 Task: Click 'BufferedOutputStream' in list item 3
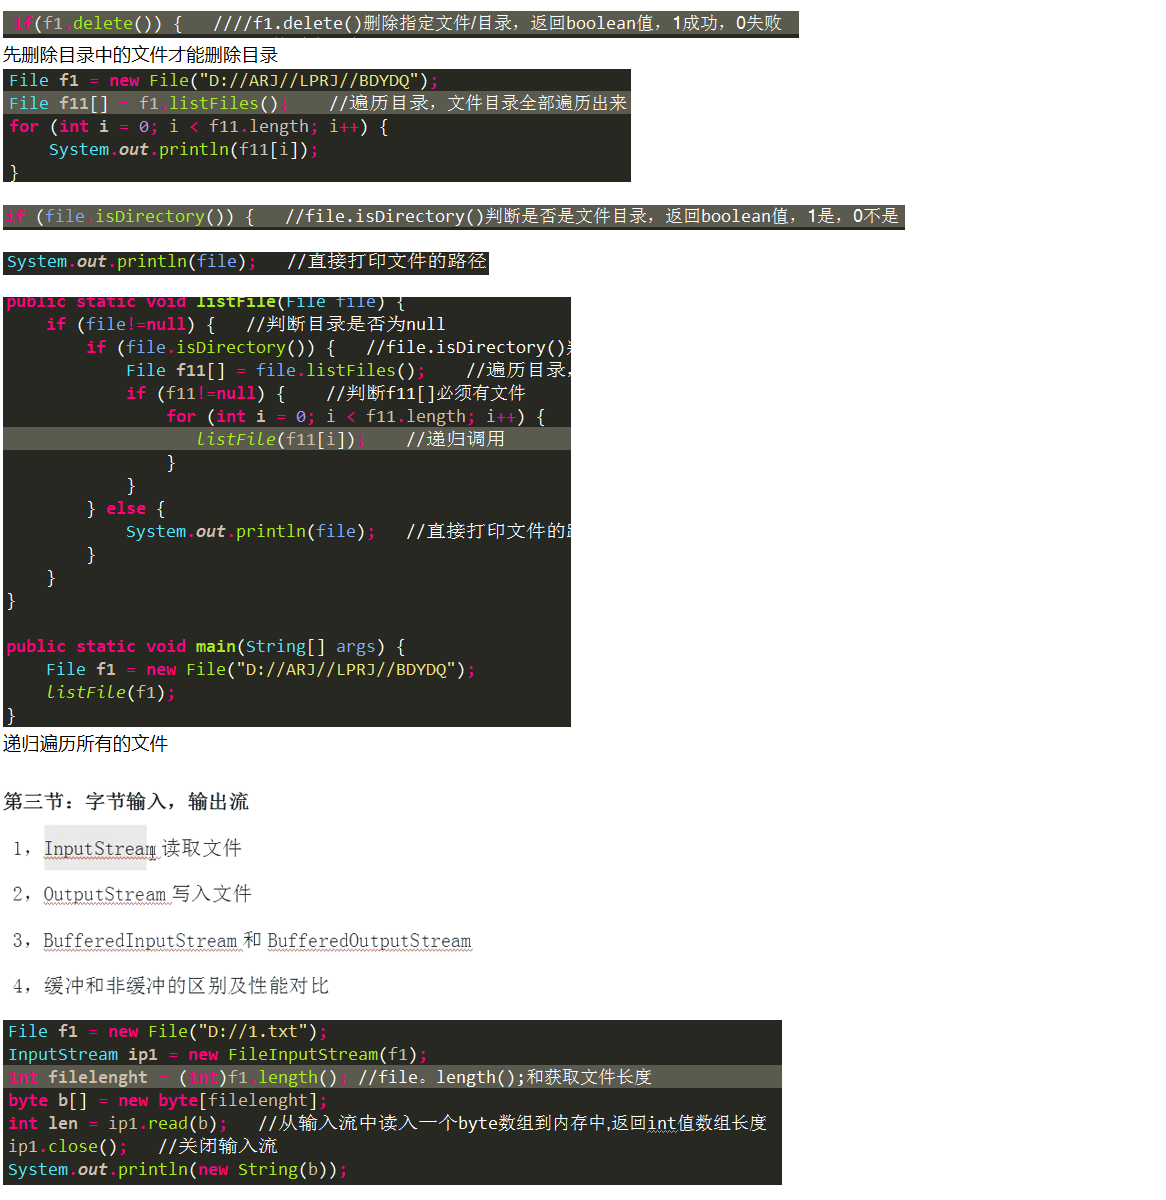point(369,941)
